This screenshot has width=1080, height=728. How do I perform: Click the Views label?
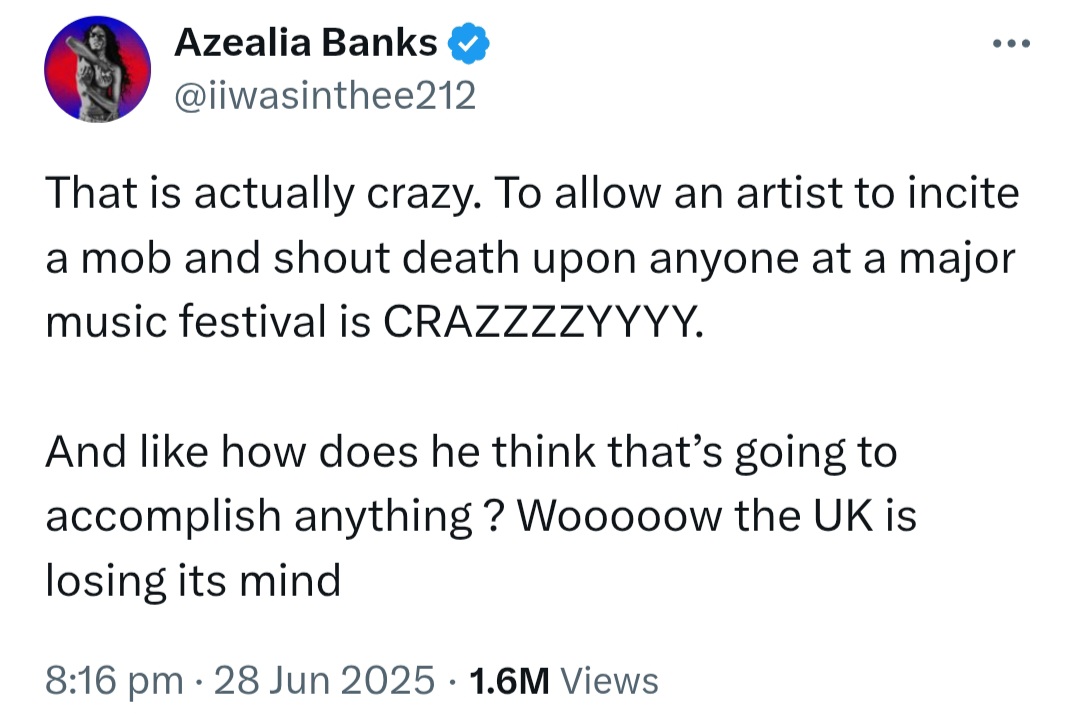point(609,681)
